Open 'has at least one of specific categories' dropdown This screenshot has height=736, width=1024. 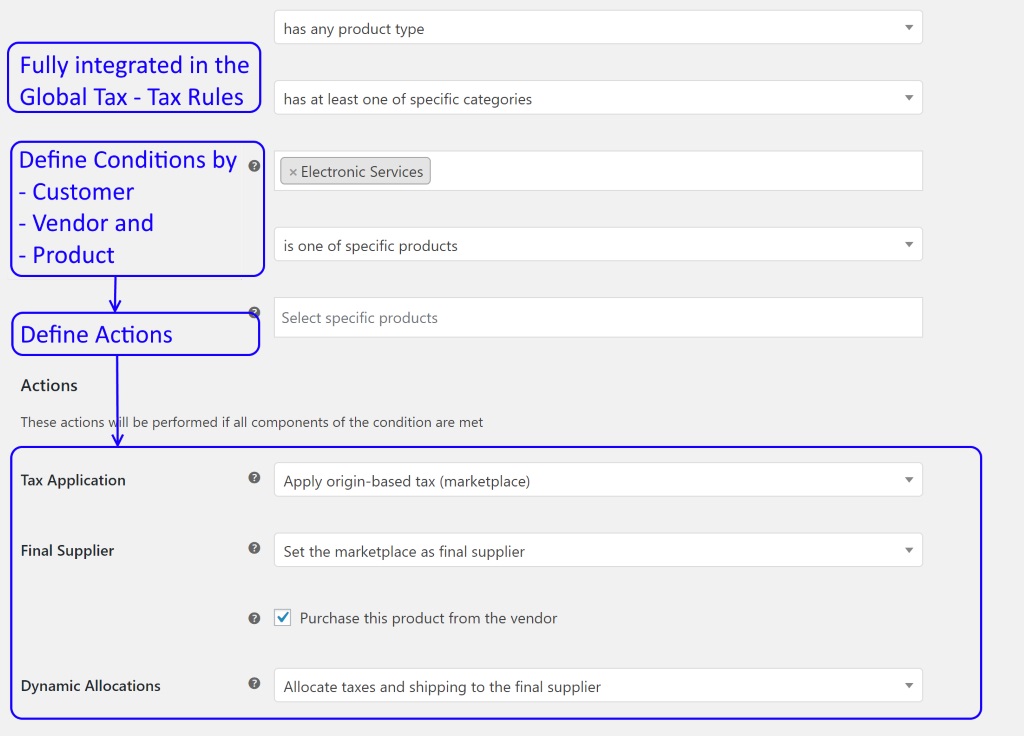[x=598, y=98]
